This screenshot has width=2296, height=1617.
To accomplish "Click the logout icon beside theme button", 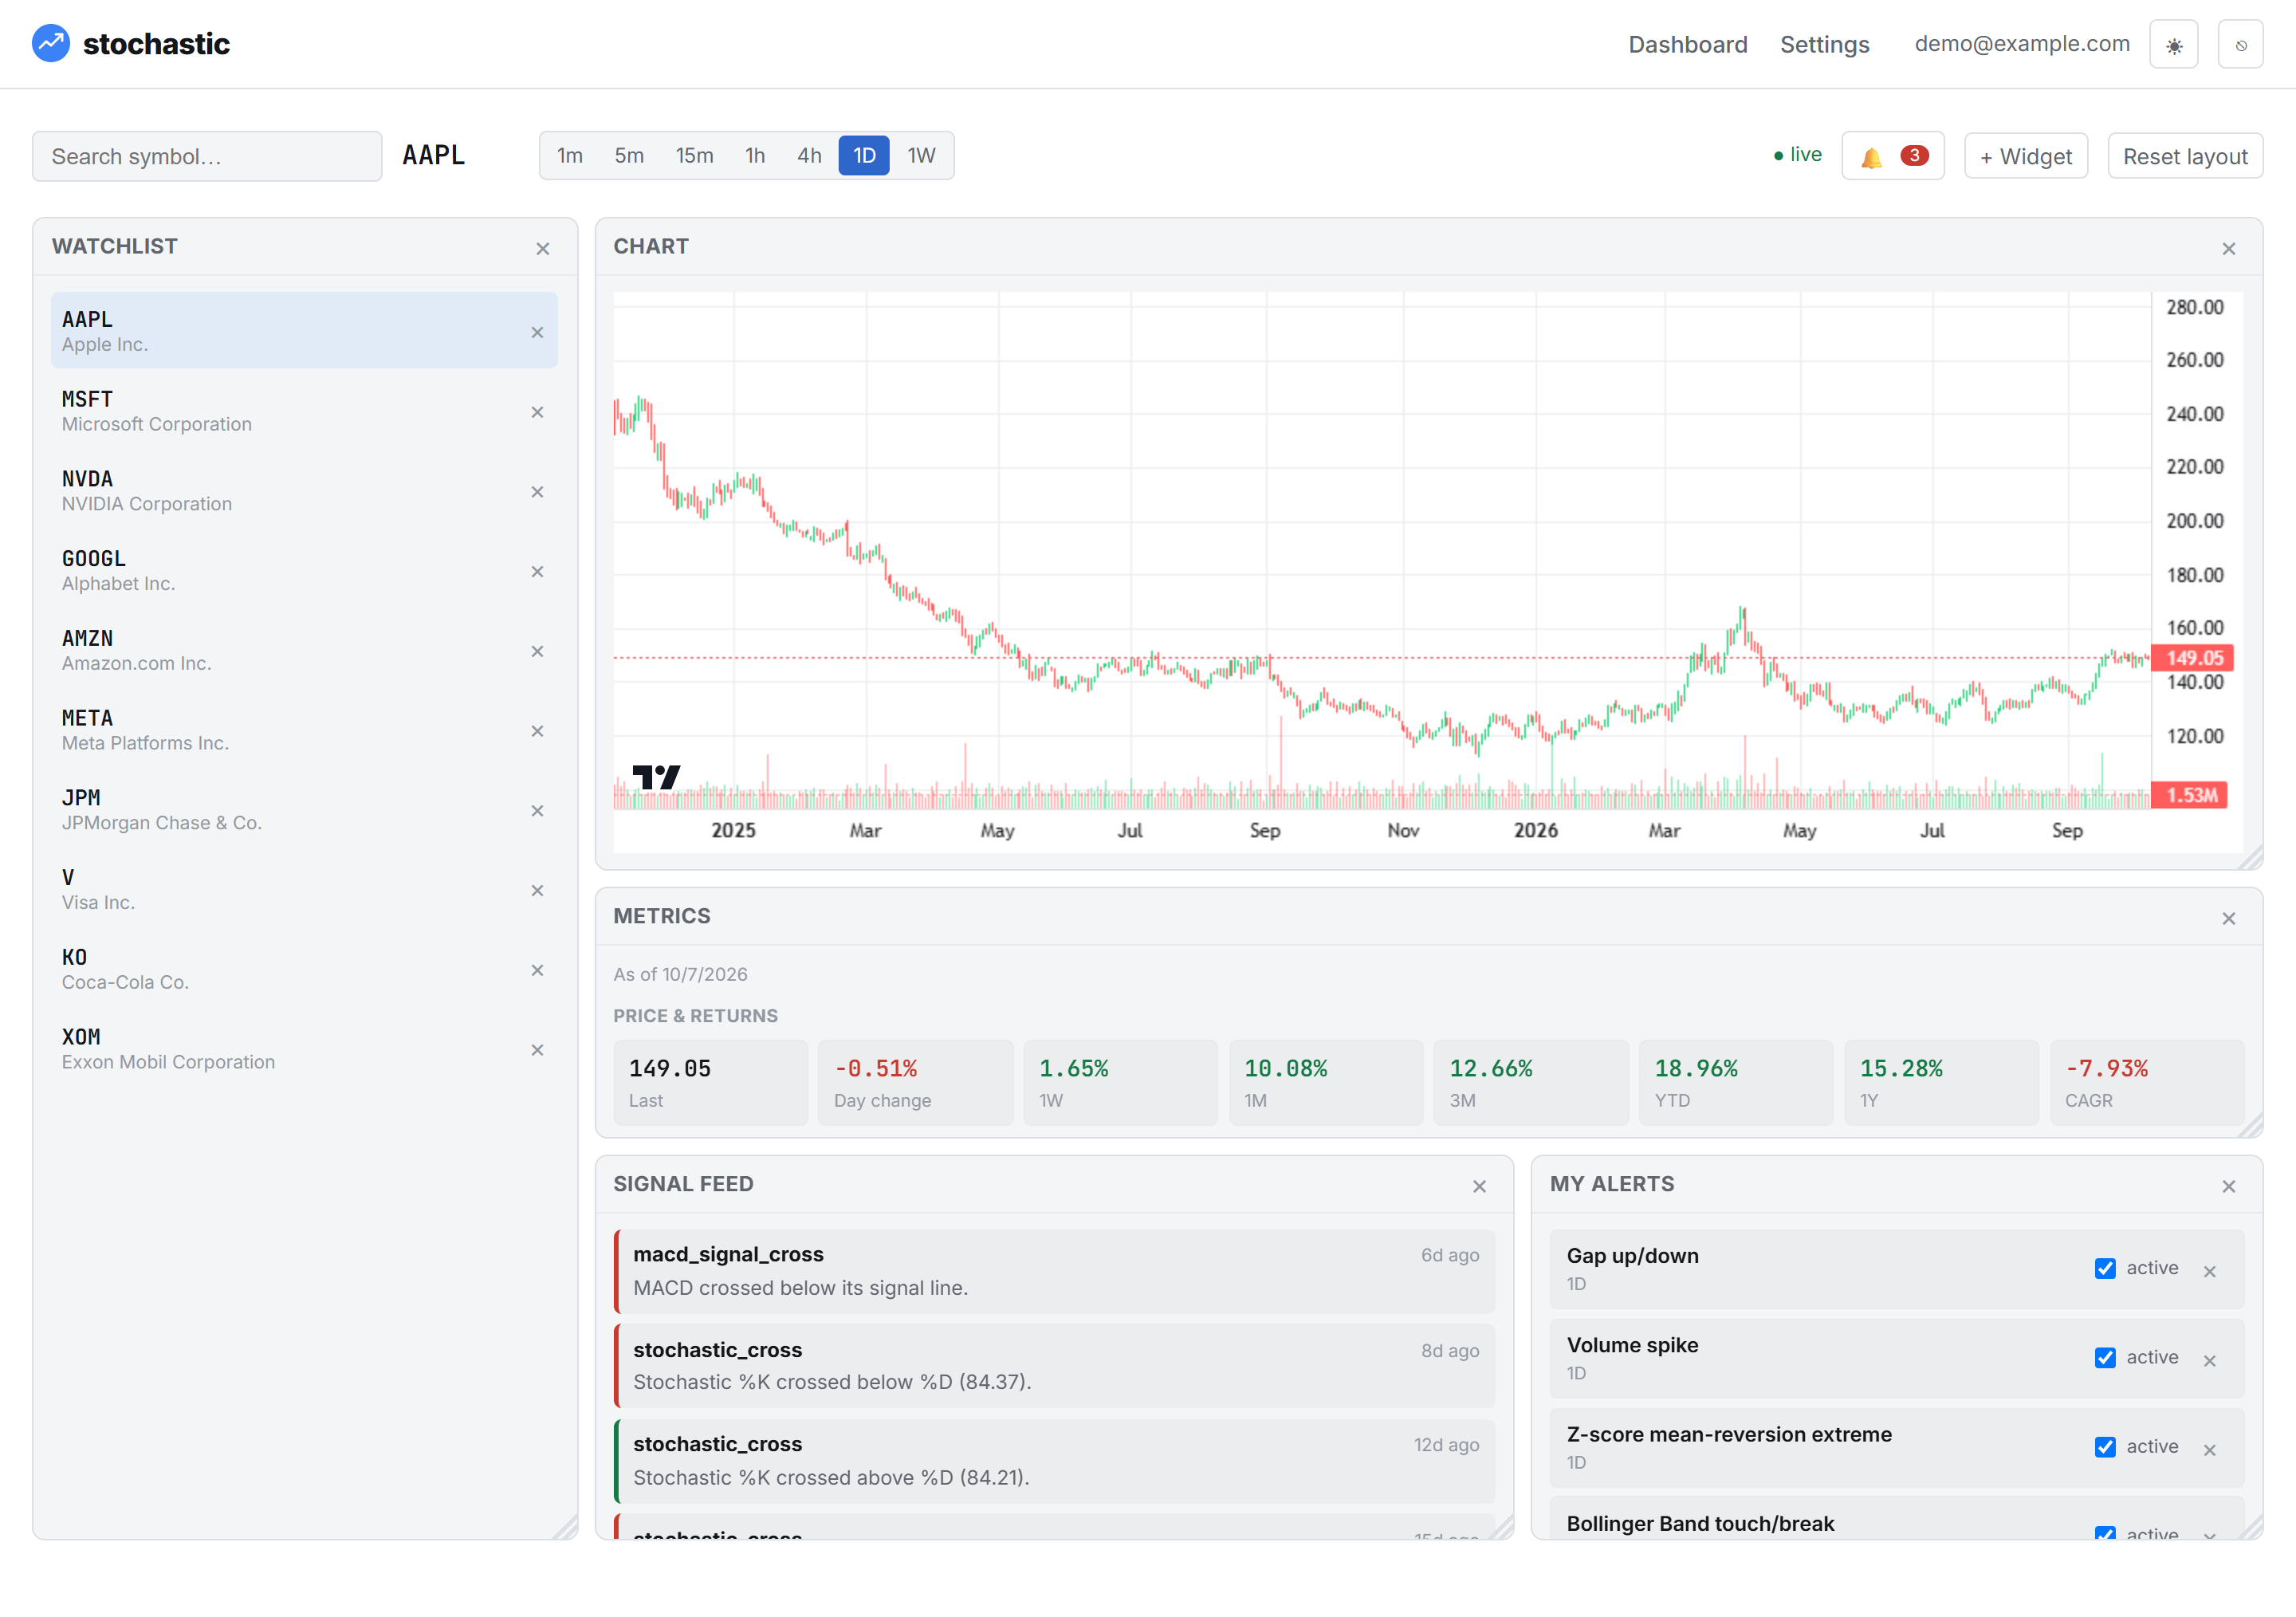I will [x=2240, y=45].
